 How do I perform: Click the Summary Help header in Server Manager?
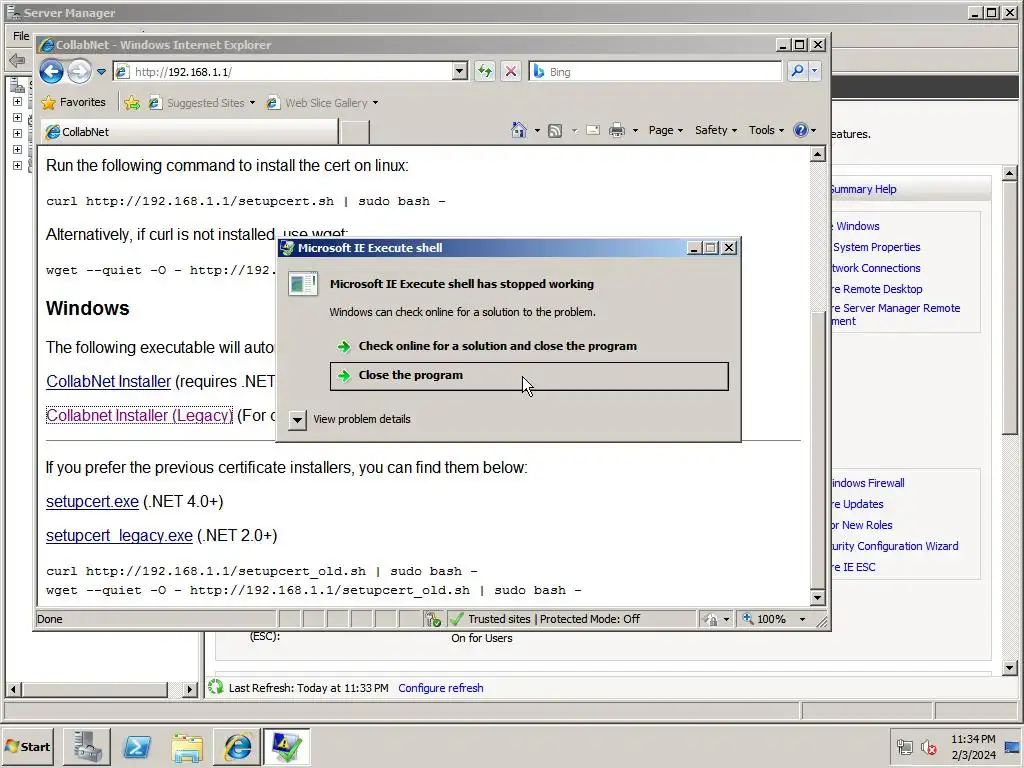click(x=863, y=189)
